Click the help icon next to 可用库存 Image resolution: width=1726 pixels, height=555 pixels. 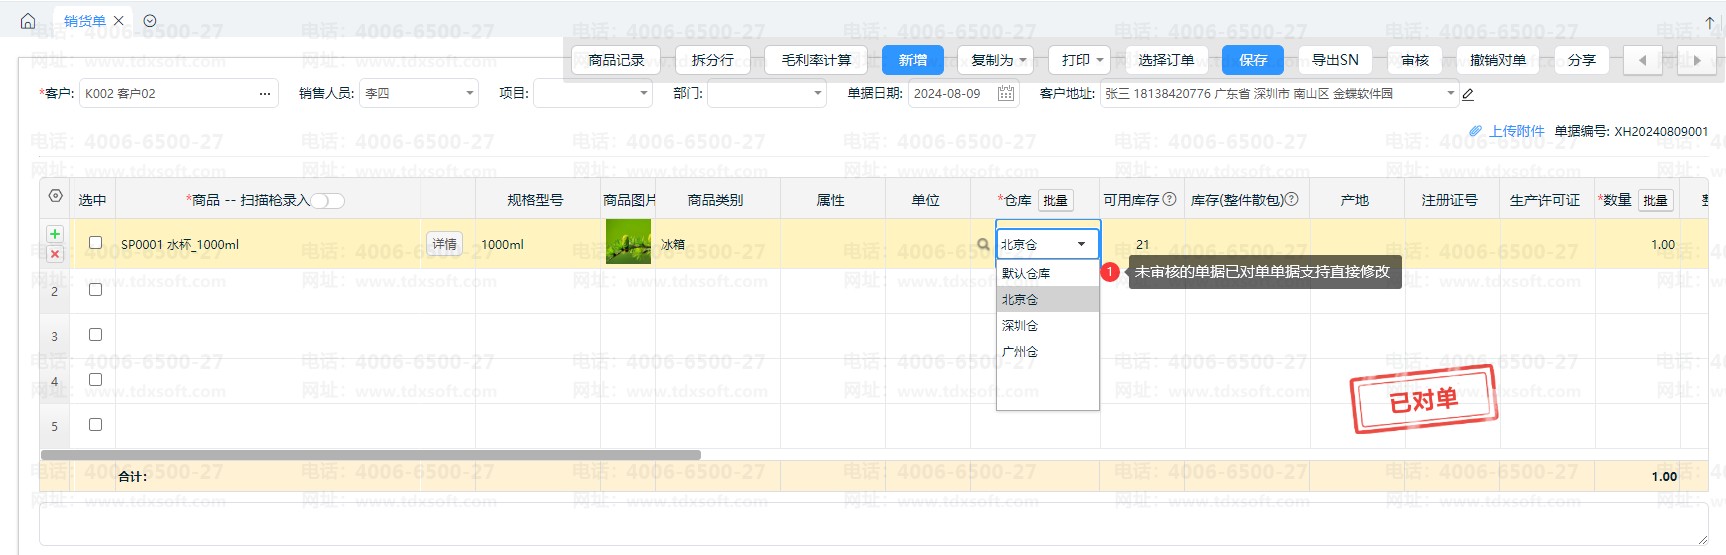1169,199
